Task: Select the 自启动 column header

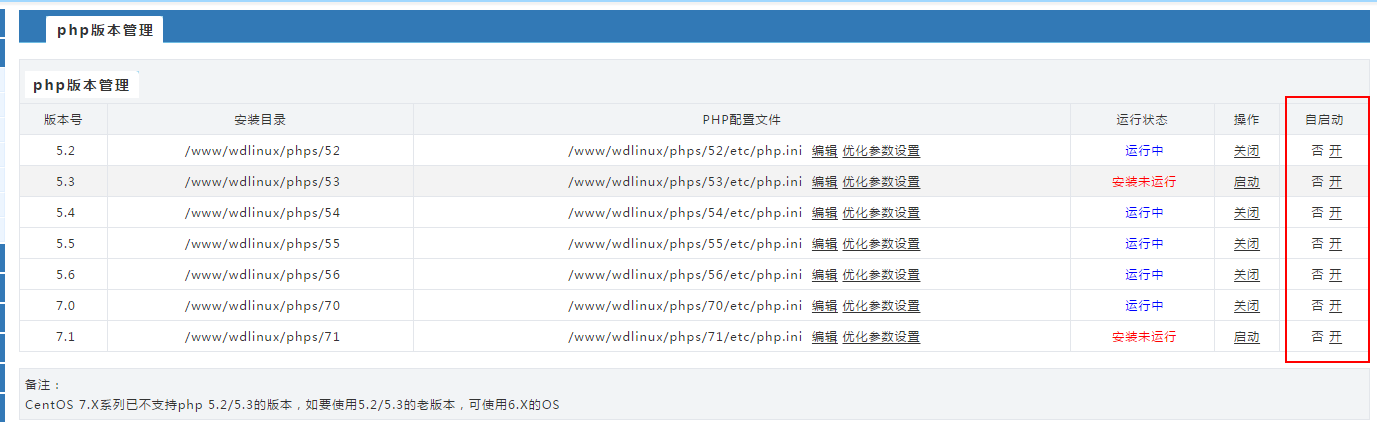Action: tap(1324, 120)
